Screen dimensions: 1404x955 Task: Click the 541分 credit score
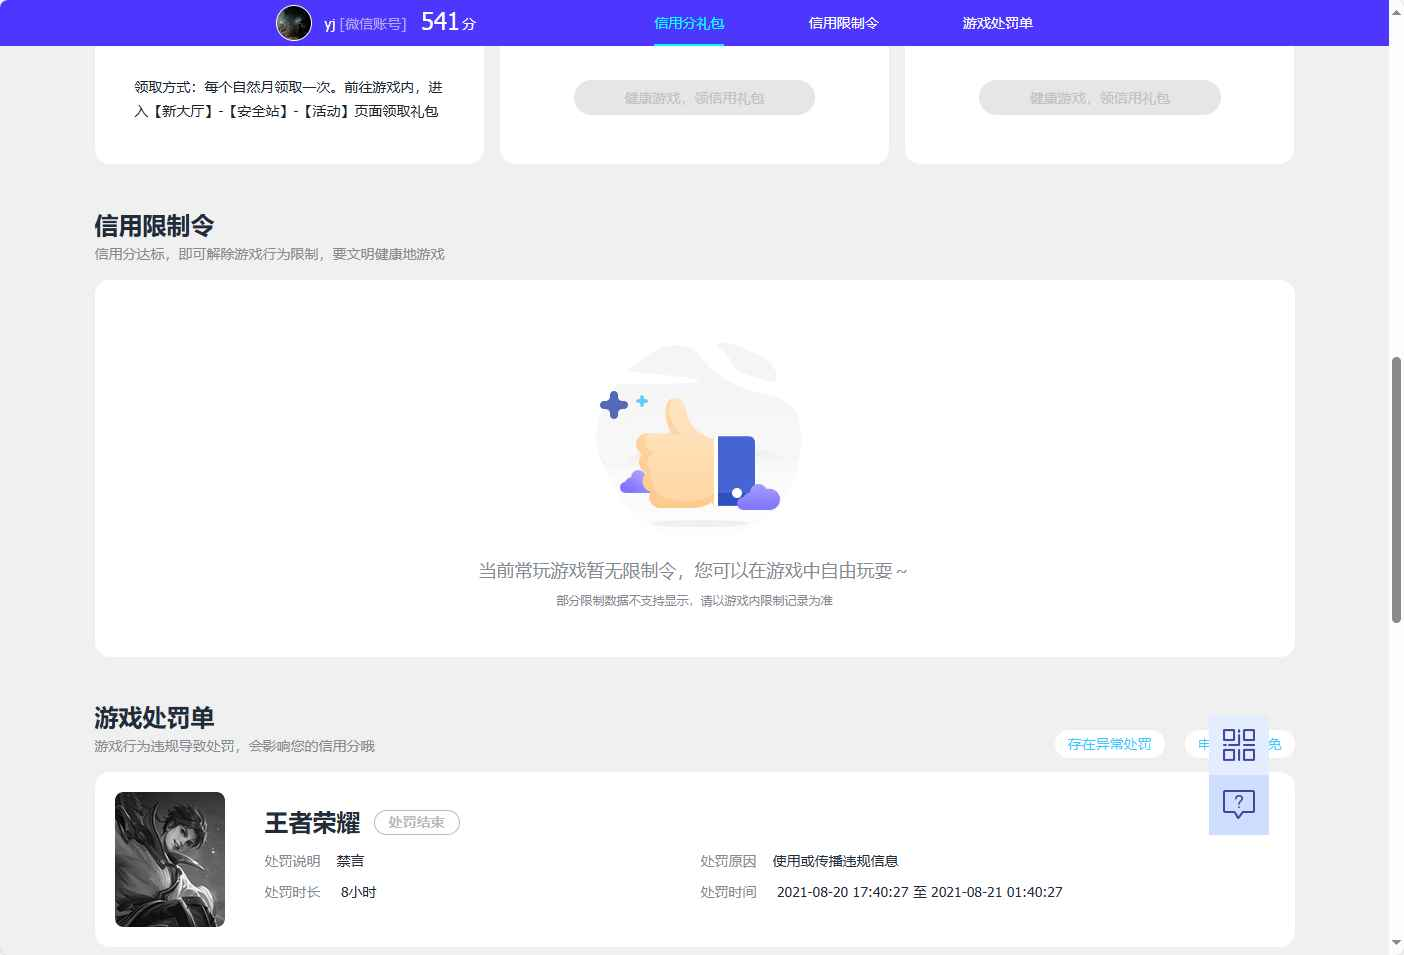(x=448, y=22)
